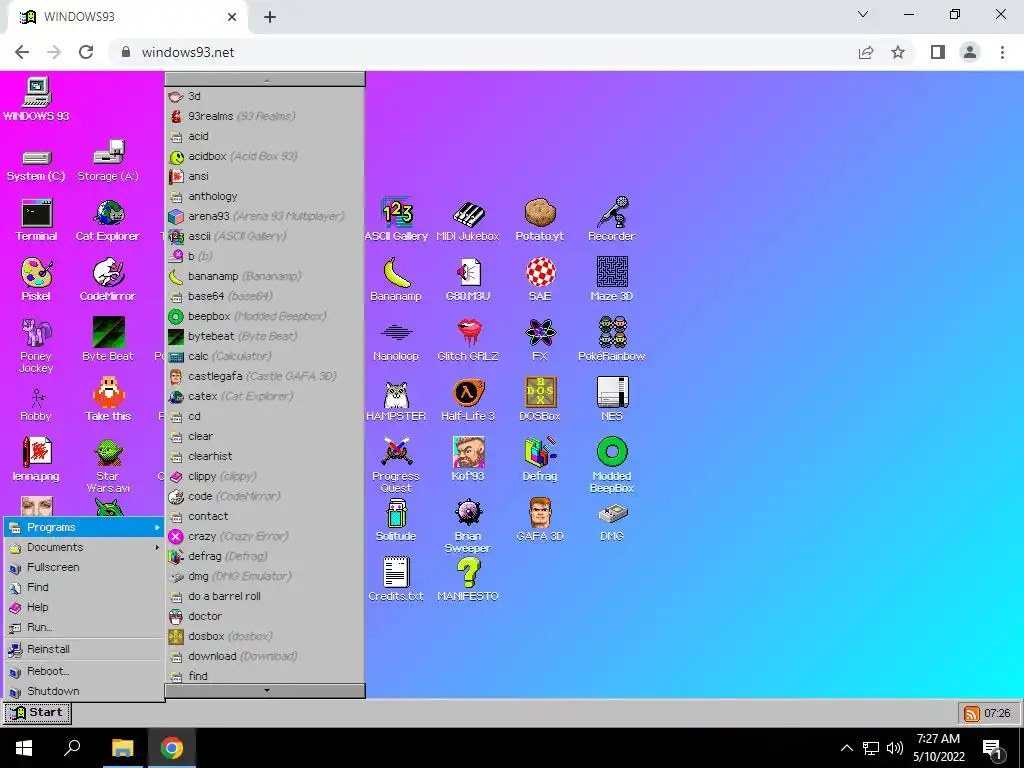Open MANIFESTO question mark icon
This screenshot has height=768, width=1024.
pyautogui.click(x=468, y=580)
